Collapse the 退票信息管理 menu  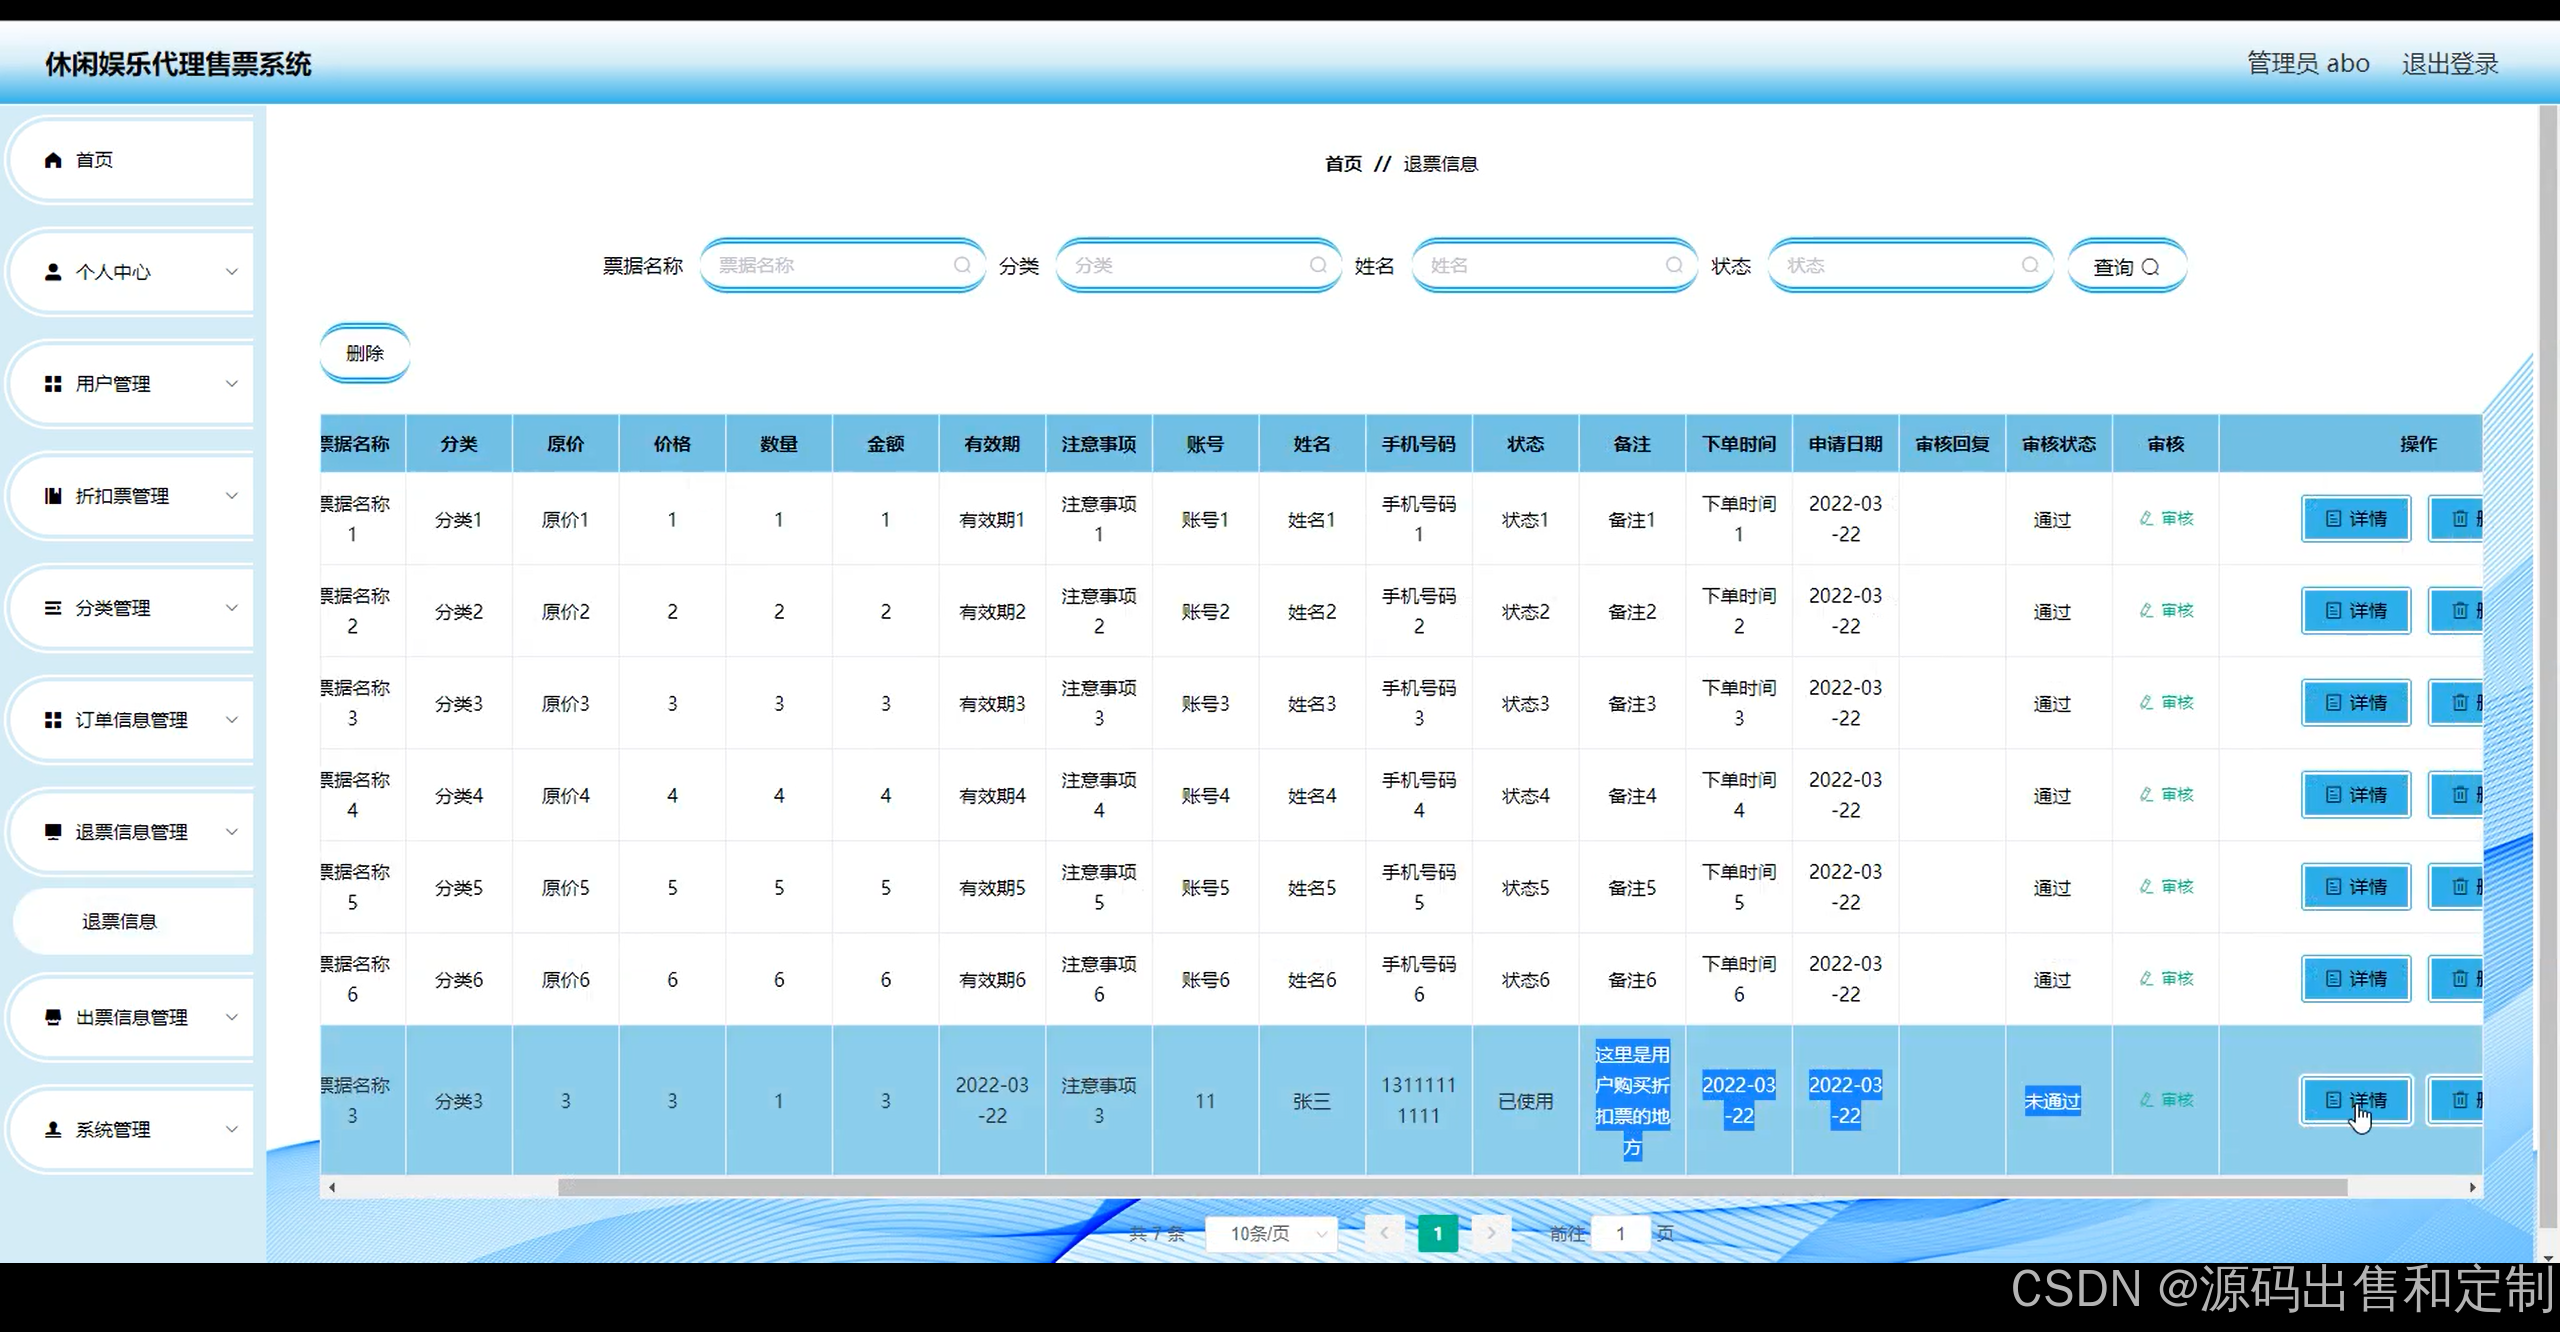[131, 832]
